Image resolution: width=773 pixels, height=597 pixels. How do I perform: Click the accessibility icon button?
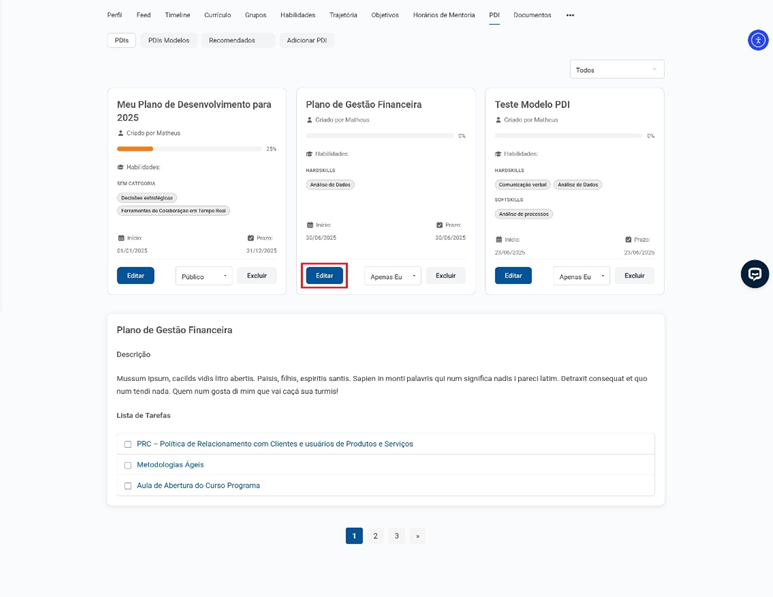(x=758, y=40)
